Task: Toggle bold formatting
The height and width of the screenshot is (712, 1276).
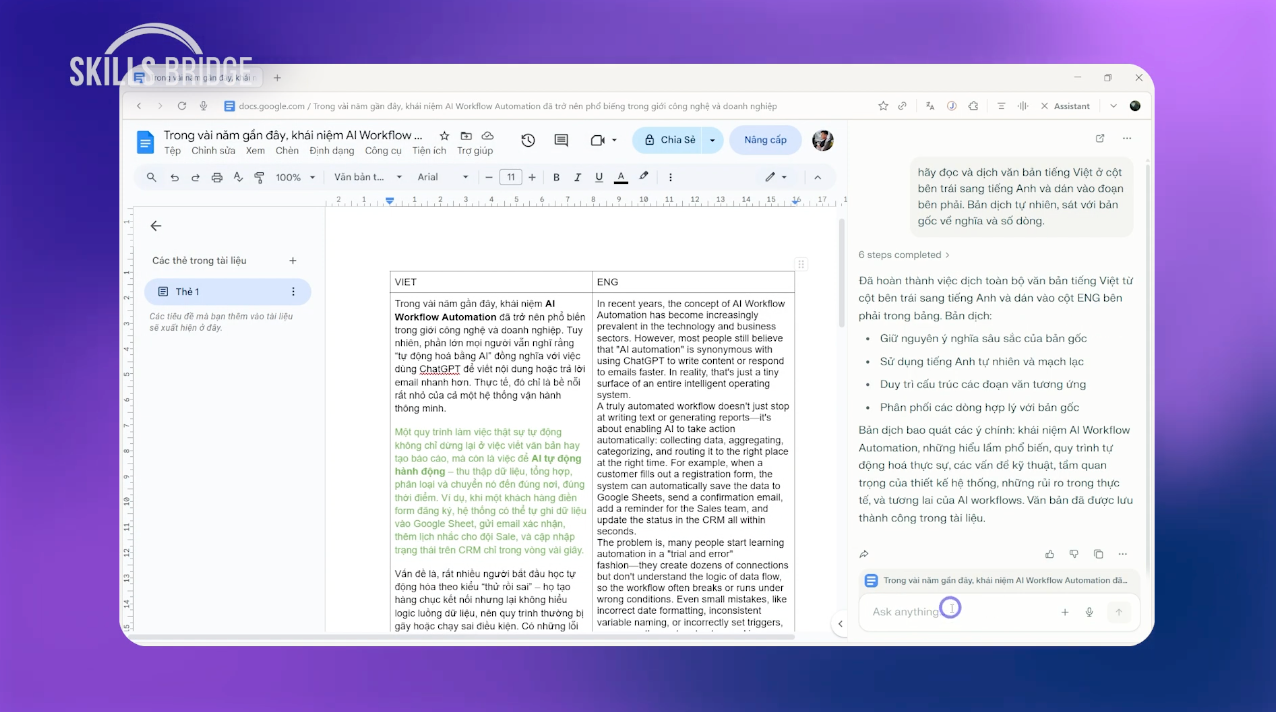Action: point(557,177)
